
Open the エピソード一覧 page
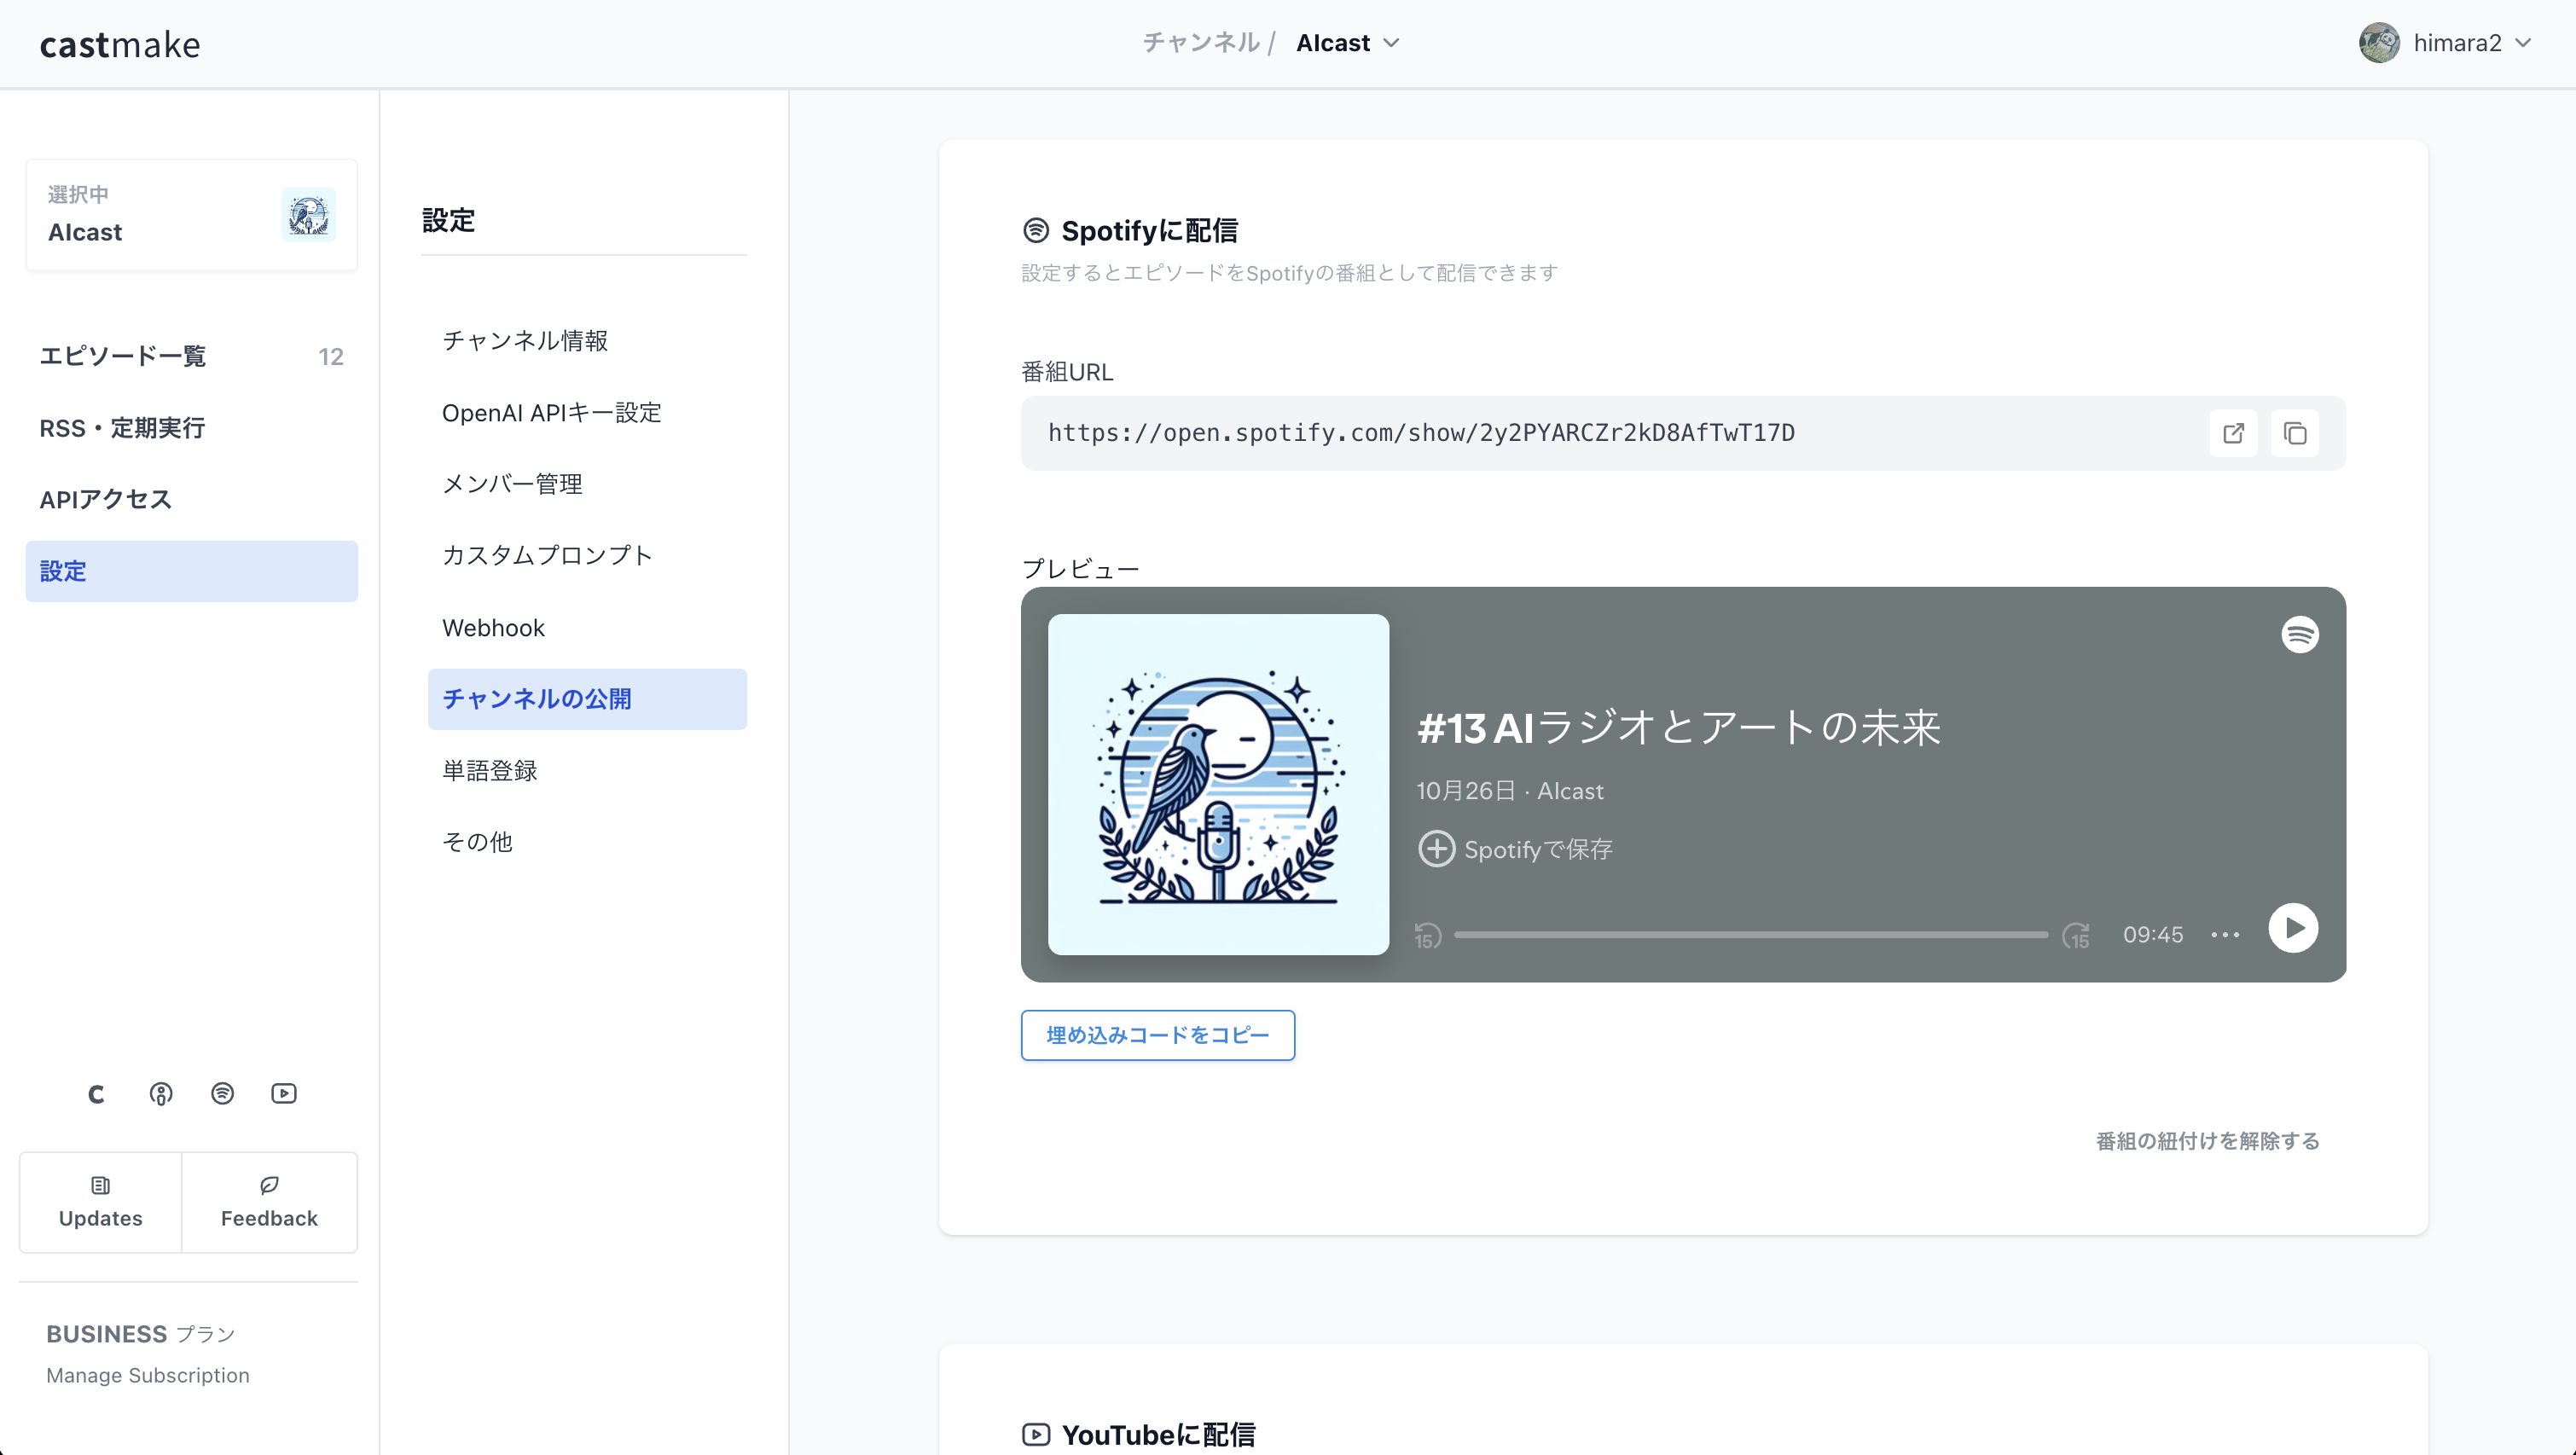[x=191, y=356]
